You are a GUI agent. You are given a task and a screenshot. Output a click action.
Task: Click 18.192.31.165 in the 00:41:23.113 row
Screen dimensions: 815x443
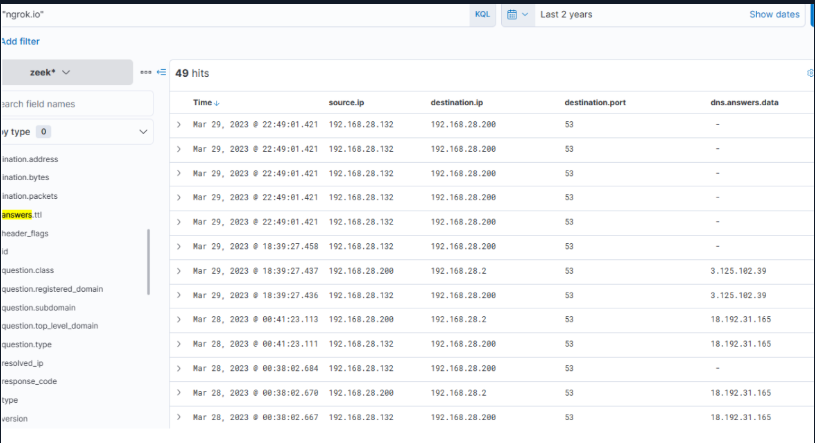[741, 319]
